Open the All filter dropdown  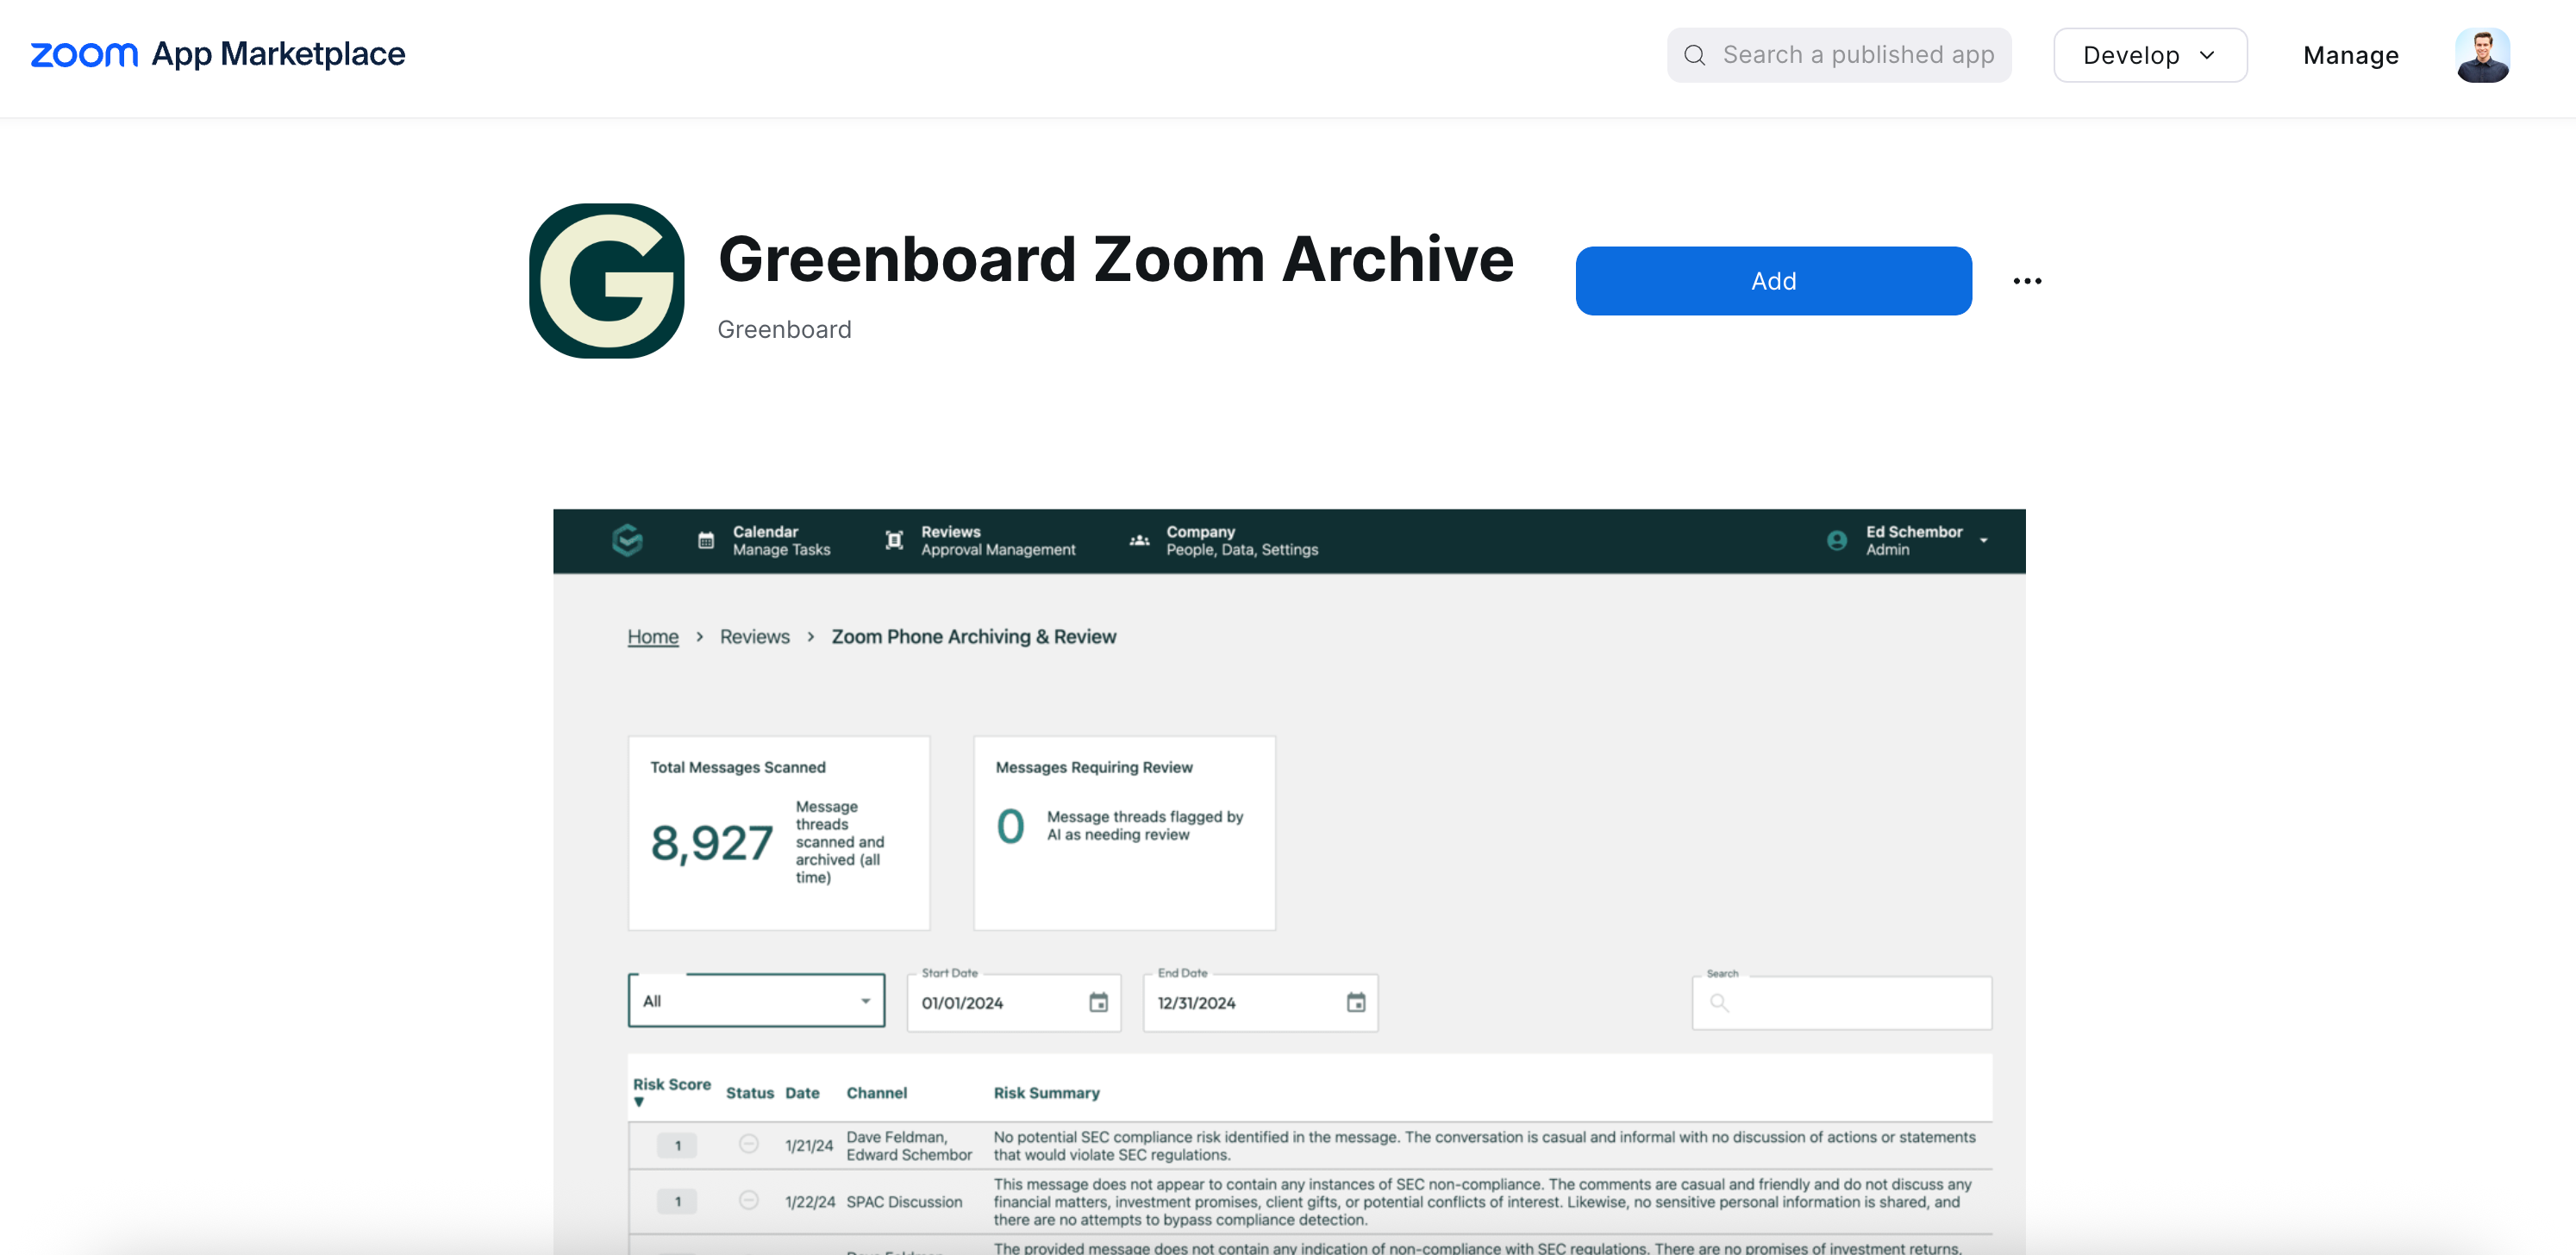coord(756,1001)
